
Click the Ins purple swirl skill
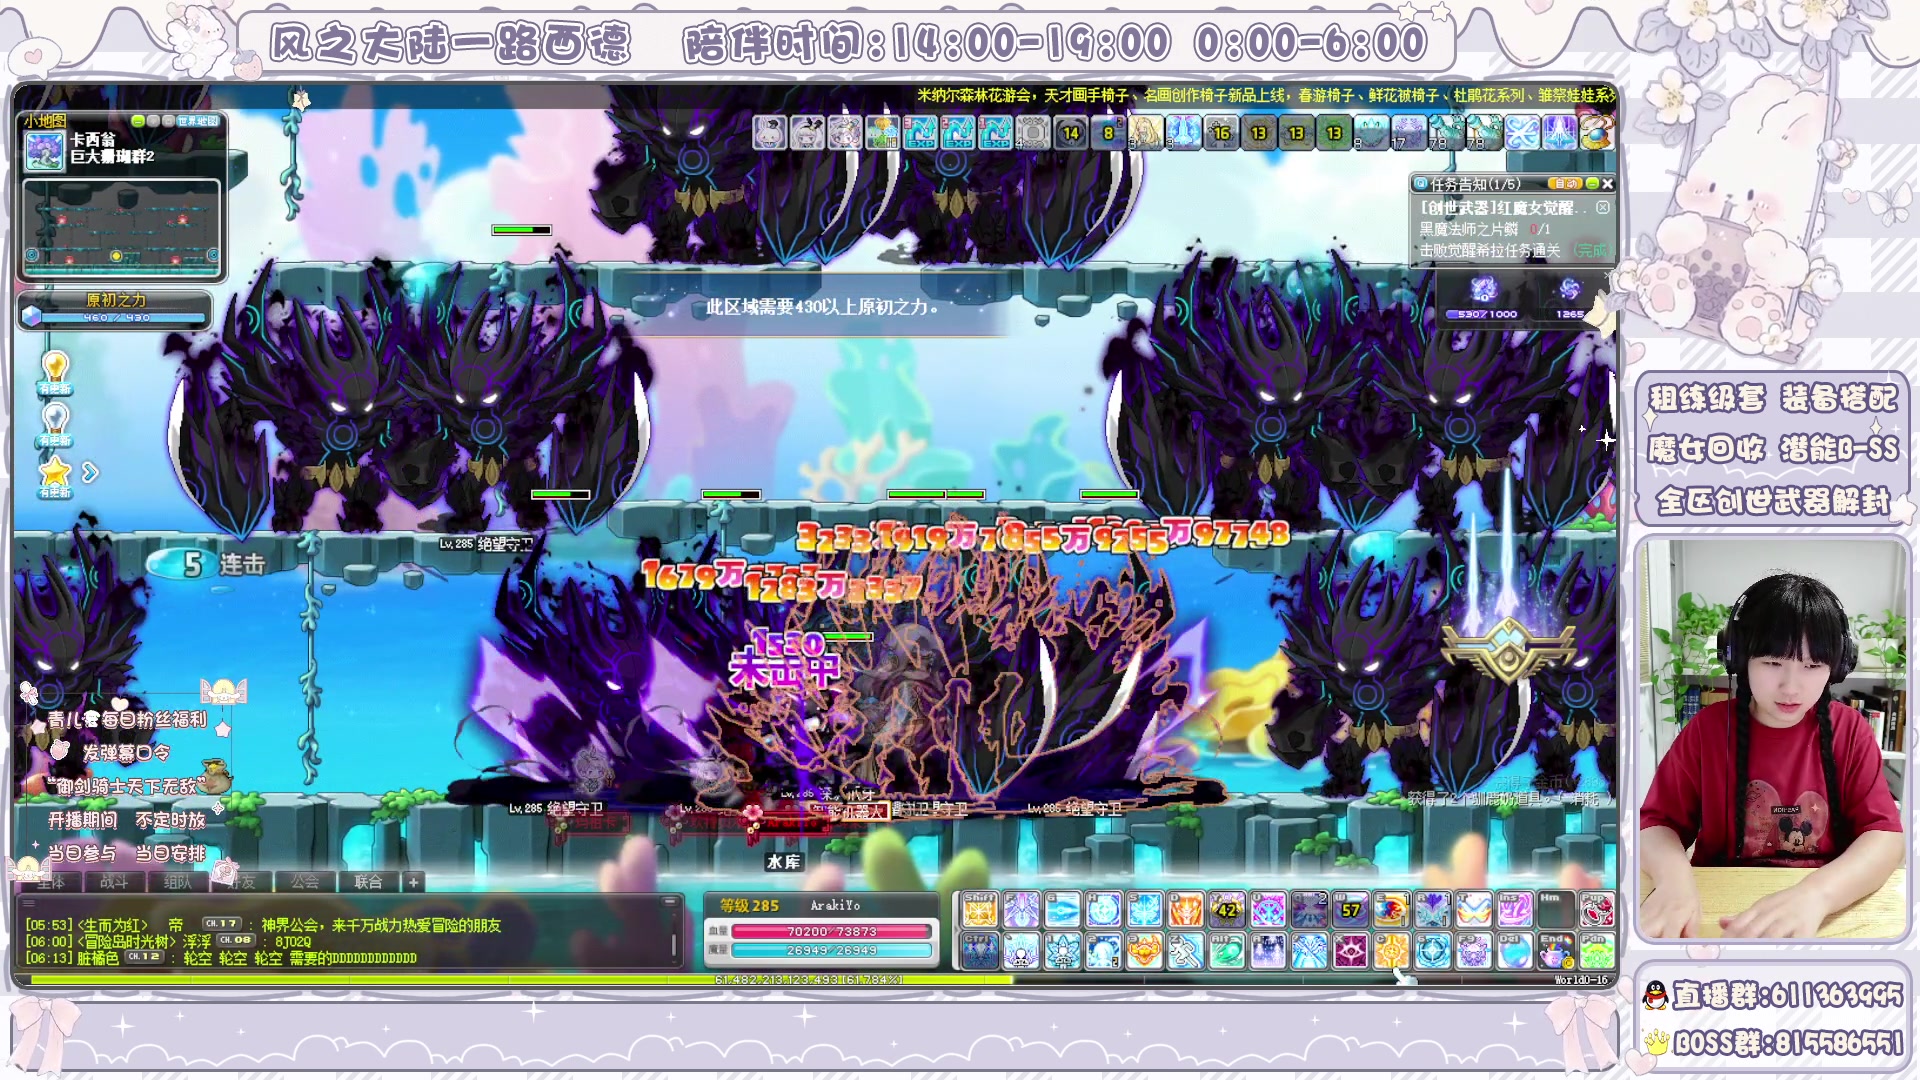(1513, 910)
